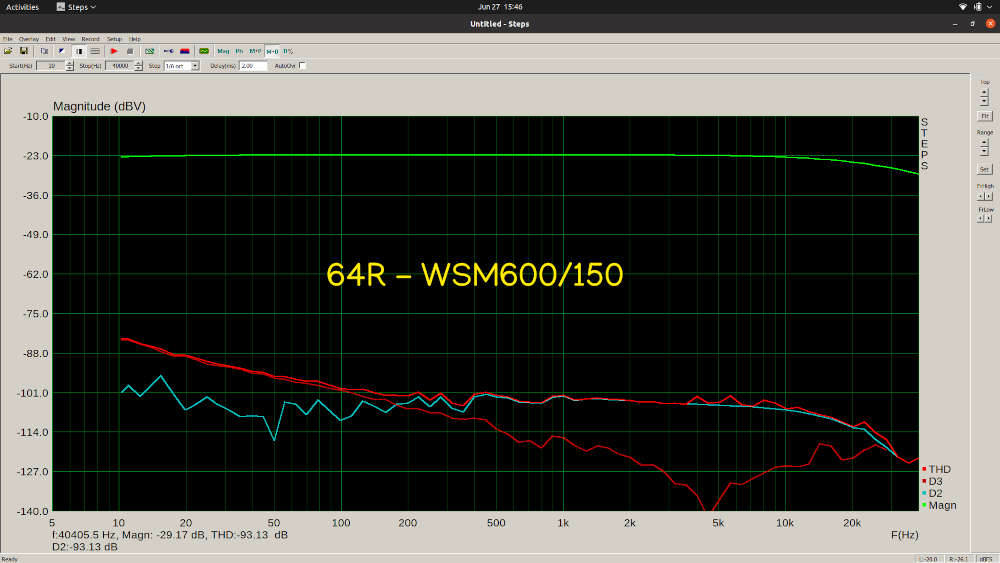Screen dimensions: 1000x563
Task: Click the Magn legend entry
Action: click(939, 506)
